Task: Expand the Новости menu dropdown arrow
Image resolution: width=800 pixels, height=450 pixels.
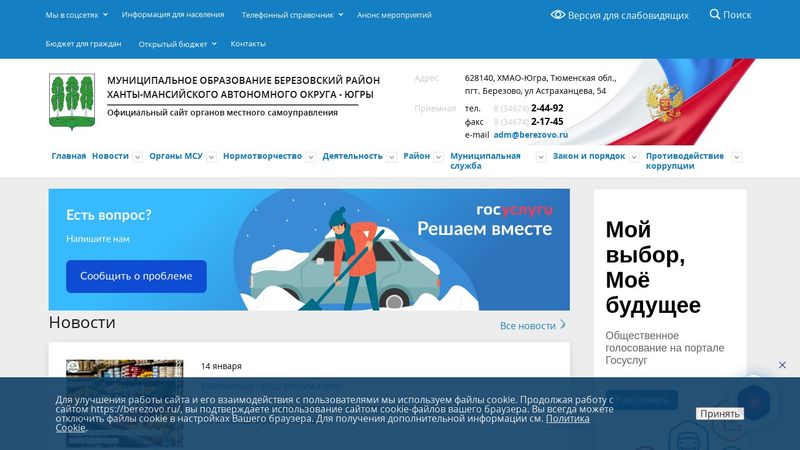Action: [137, 157]
